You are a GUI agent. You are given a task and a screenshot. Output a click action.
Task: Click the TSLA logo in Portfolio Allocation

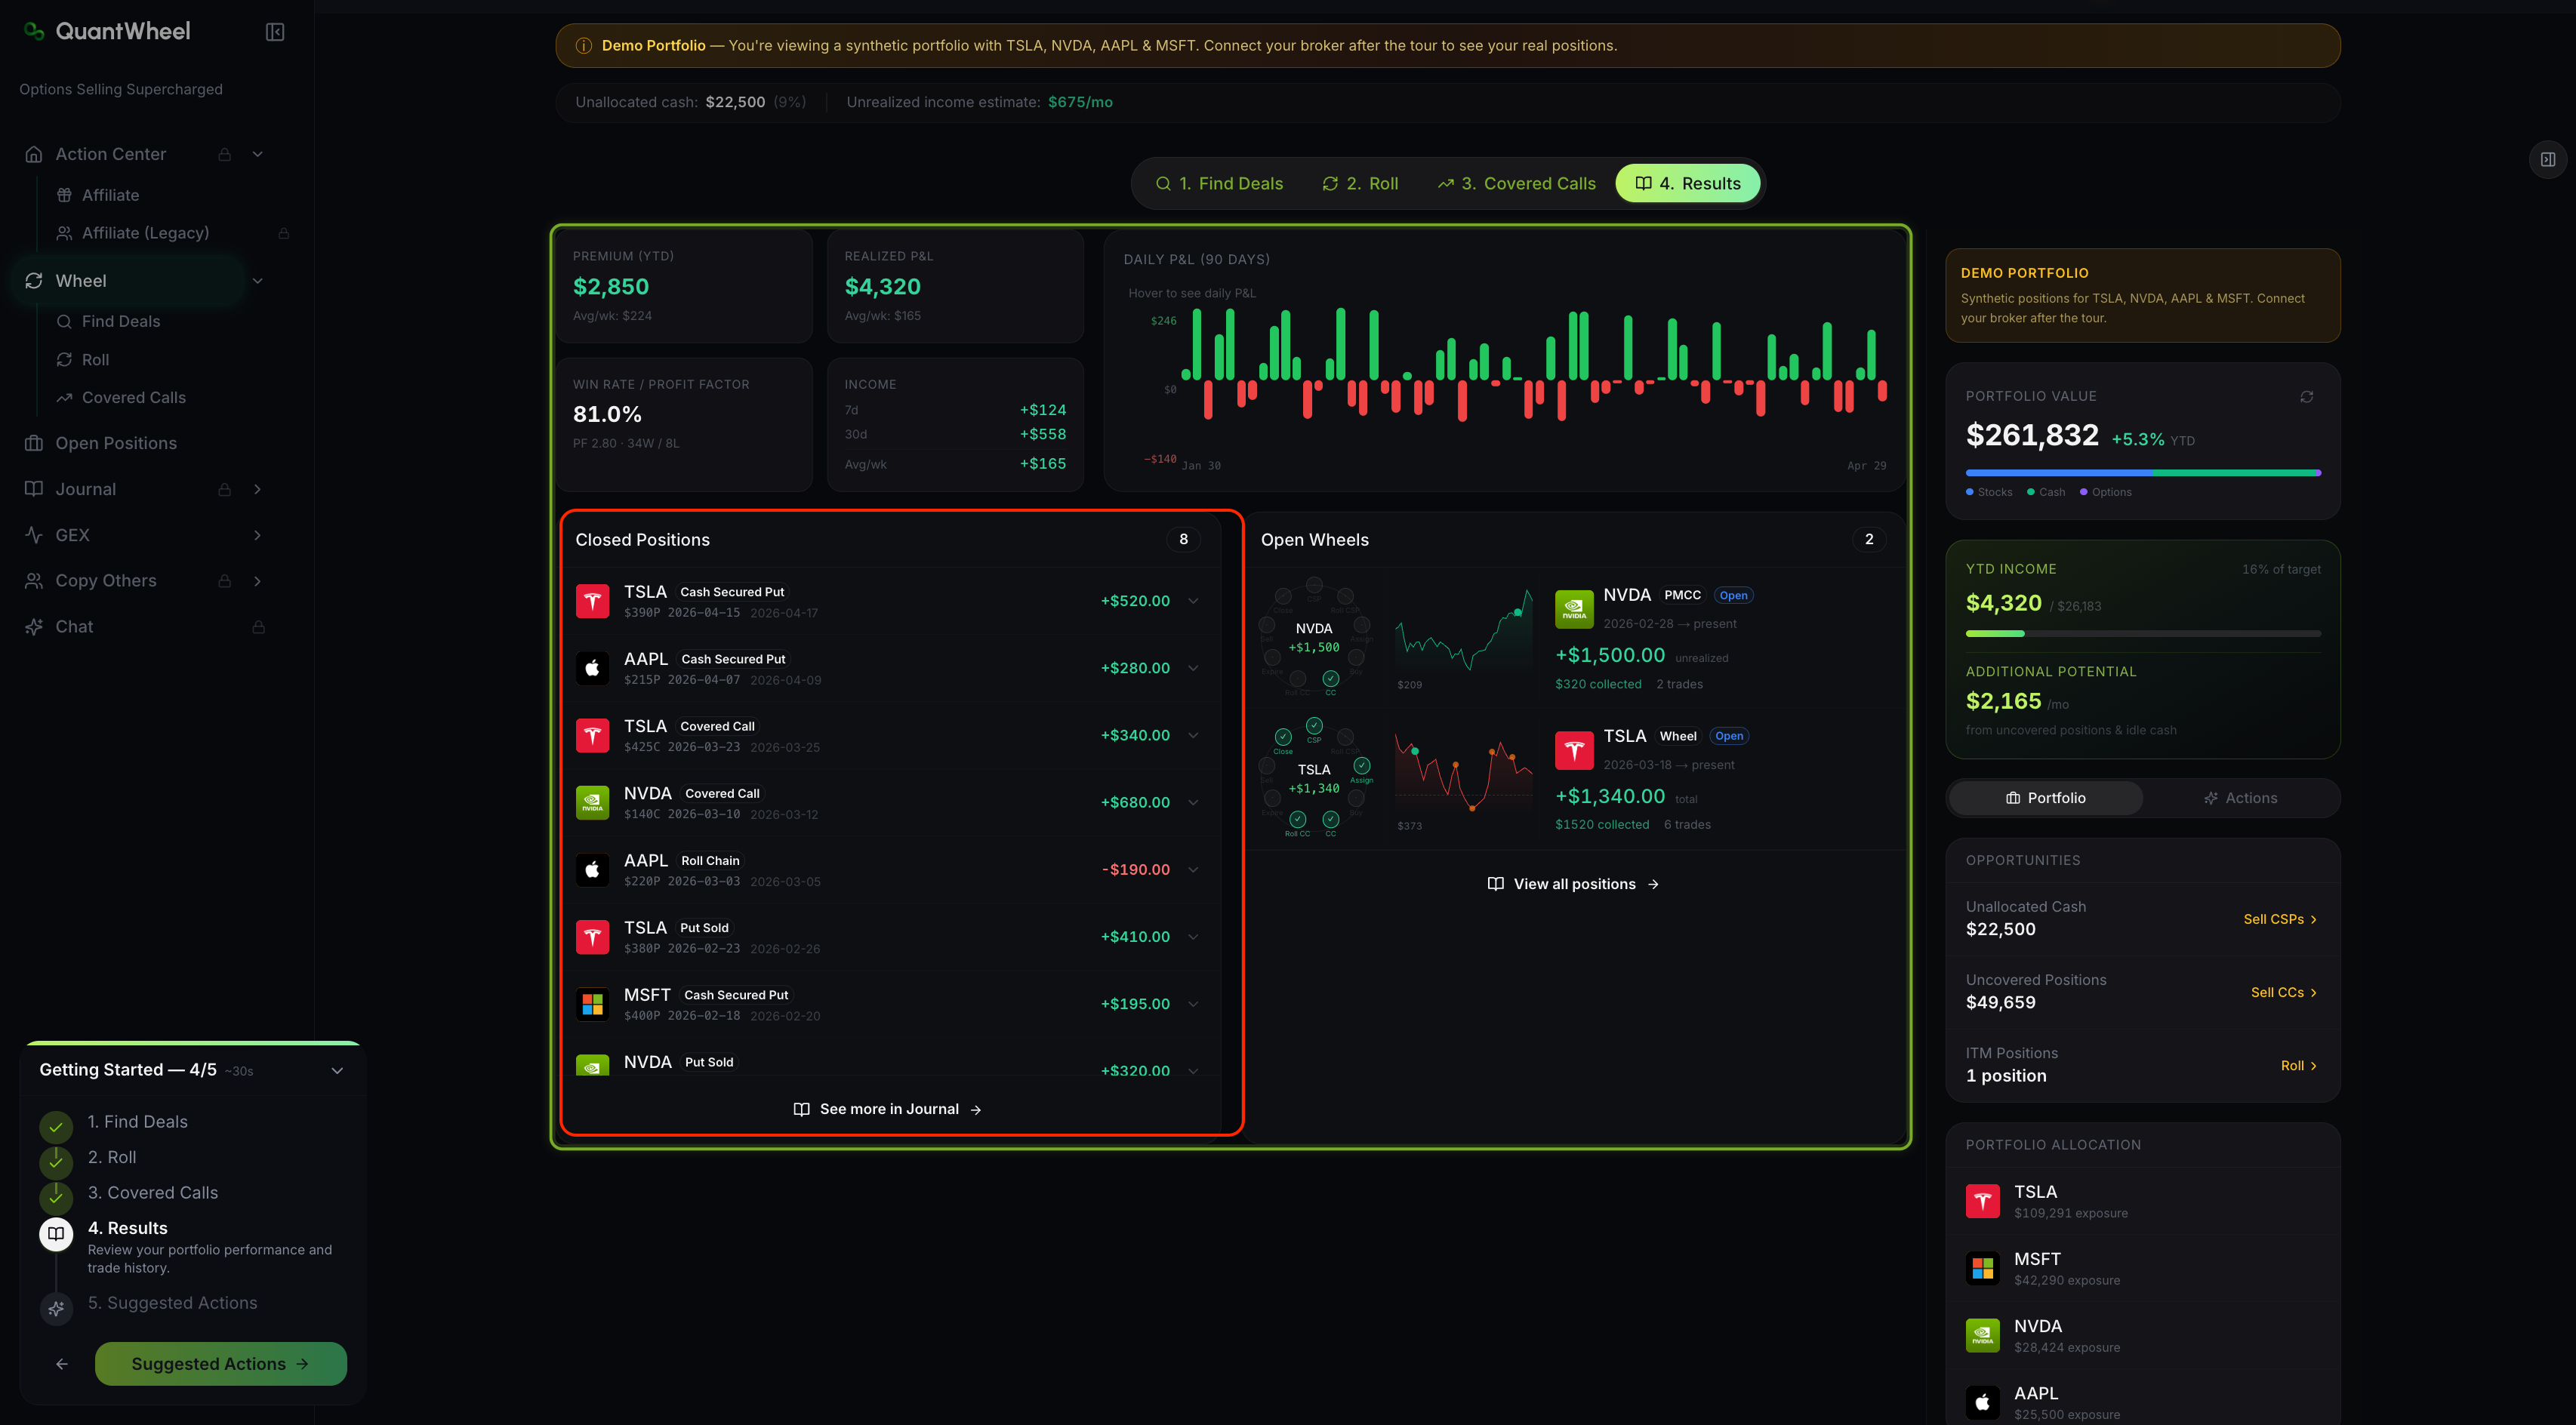click(1982, 1201)
